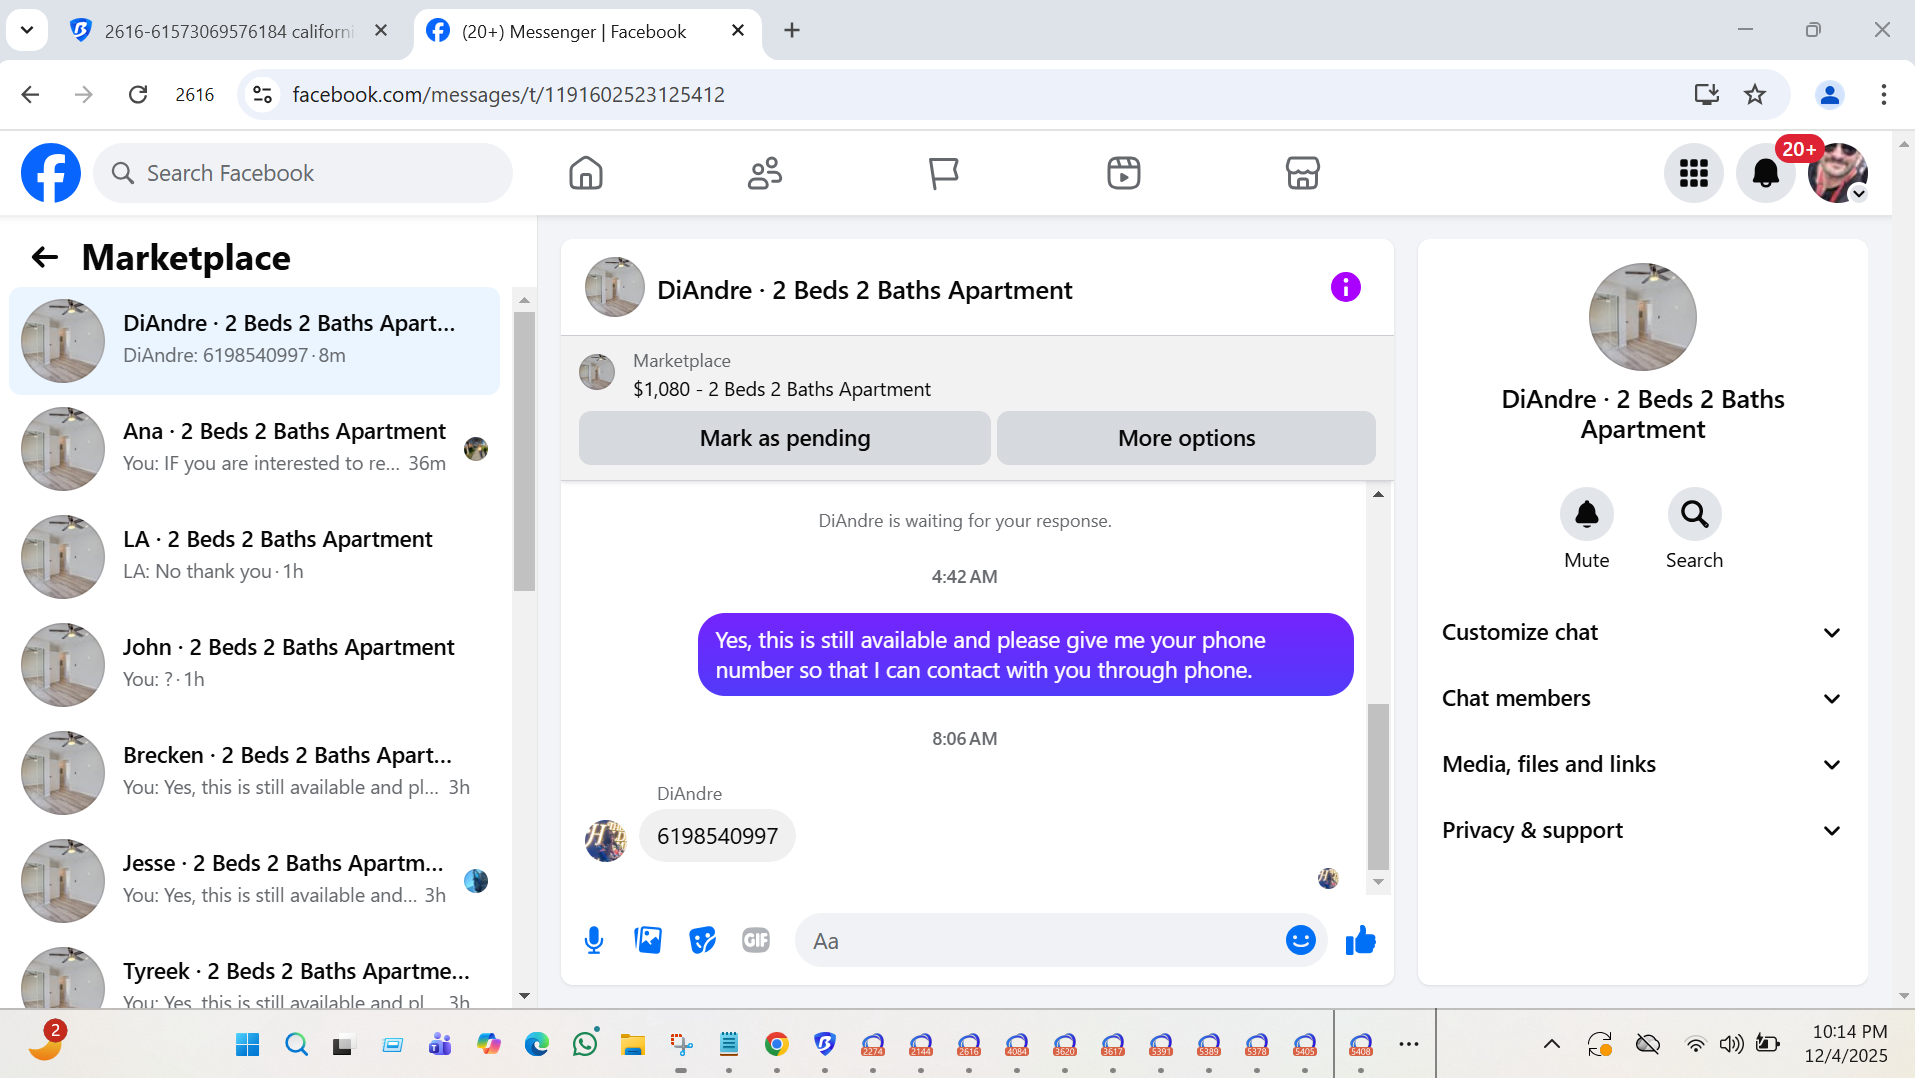This screenshot has height=1078, width=1915.
Task: Expand Chat members section
Action: coord(1642,698)
